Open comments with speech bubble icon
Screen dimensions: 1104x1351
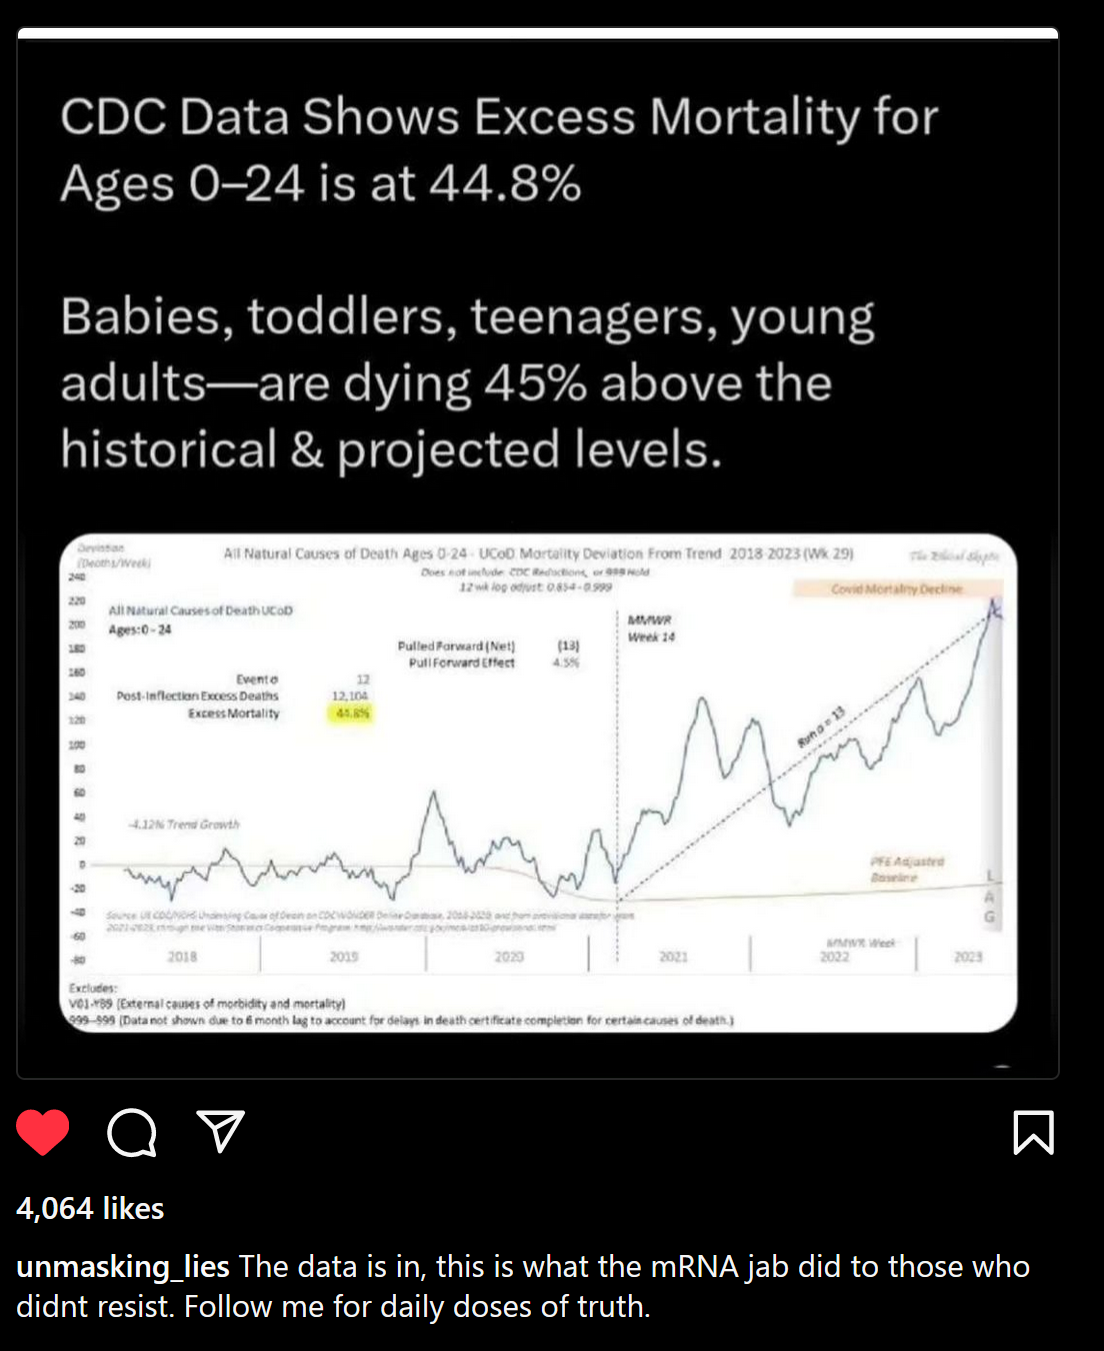(x=132, y=1132)
